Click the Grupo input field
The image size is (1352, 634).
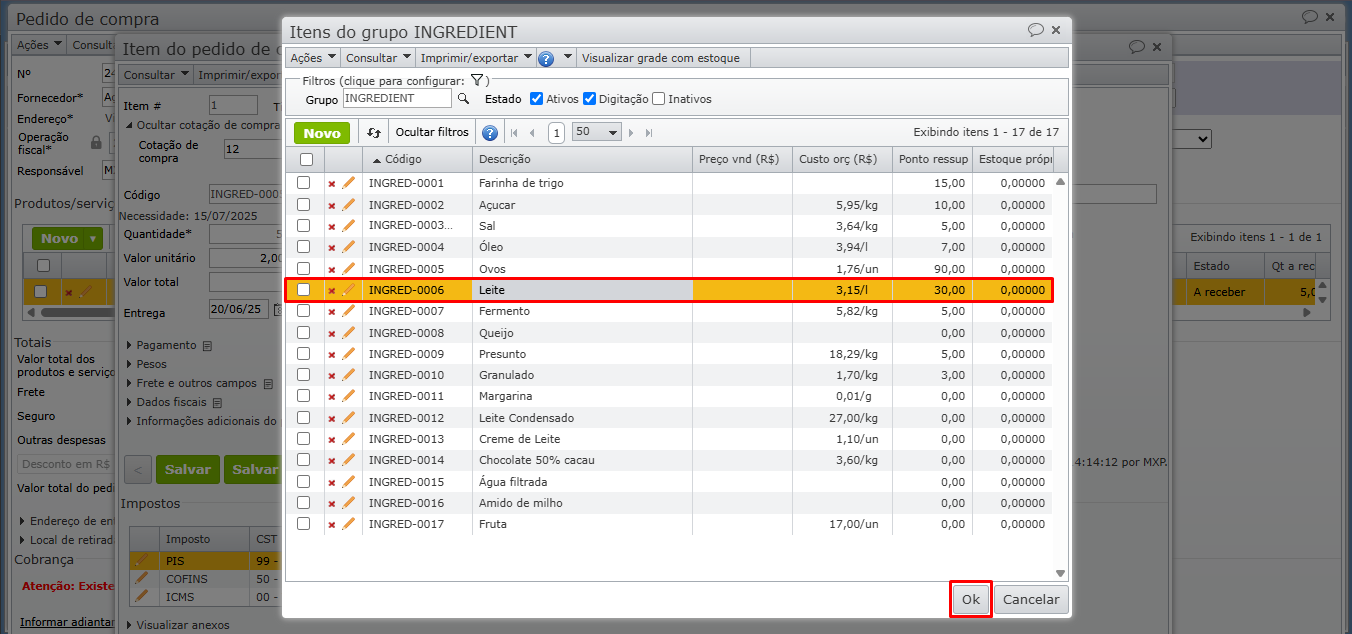(x=397, y=99)
